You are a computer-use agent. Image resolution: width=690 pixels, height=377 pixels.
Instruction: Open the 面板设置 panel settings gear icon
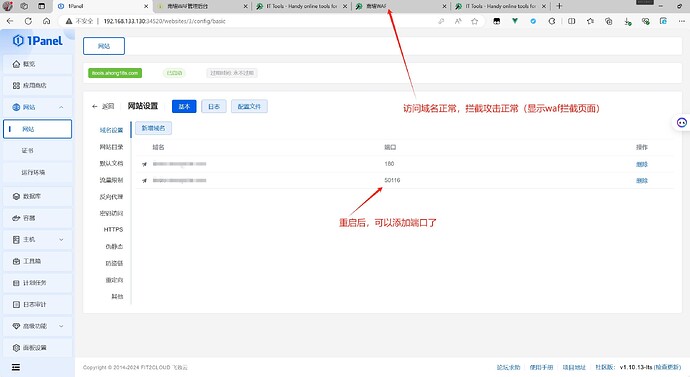point(16,348)
